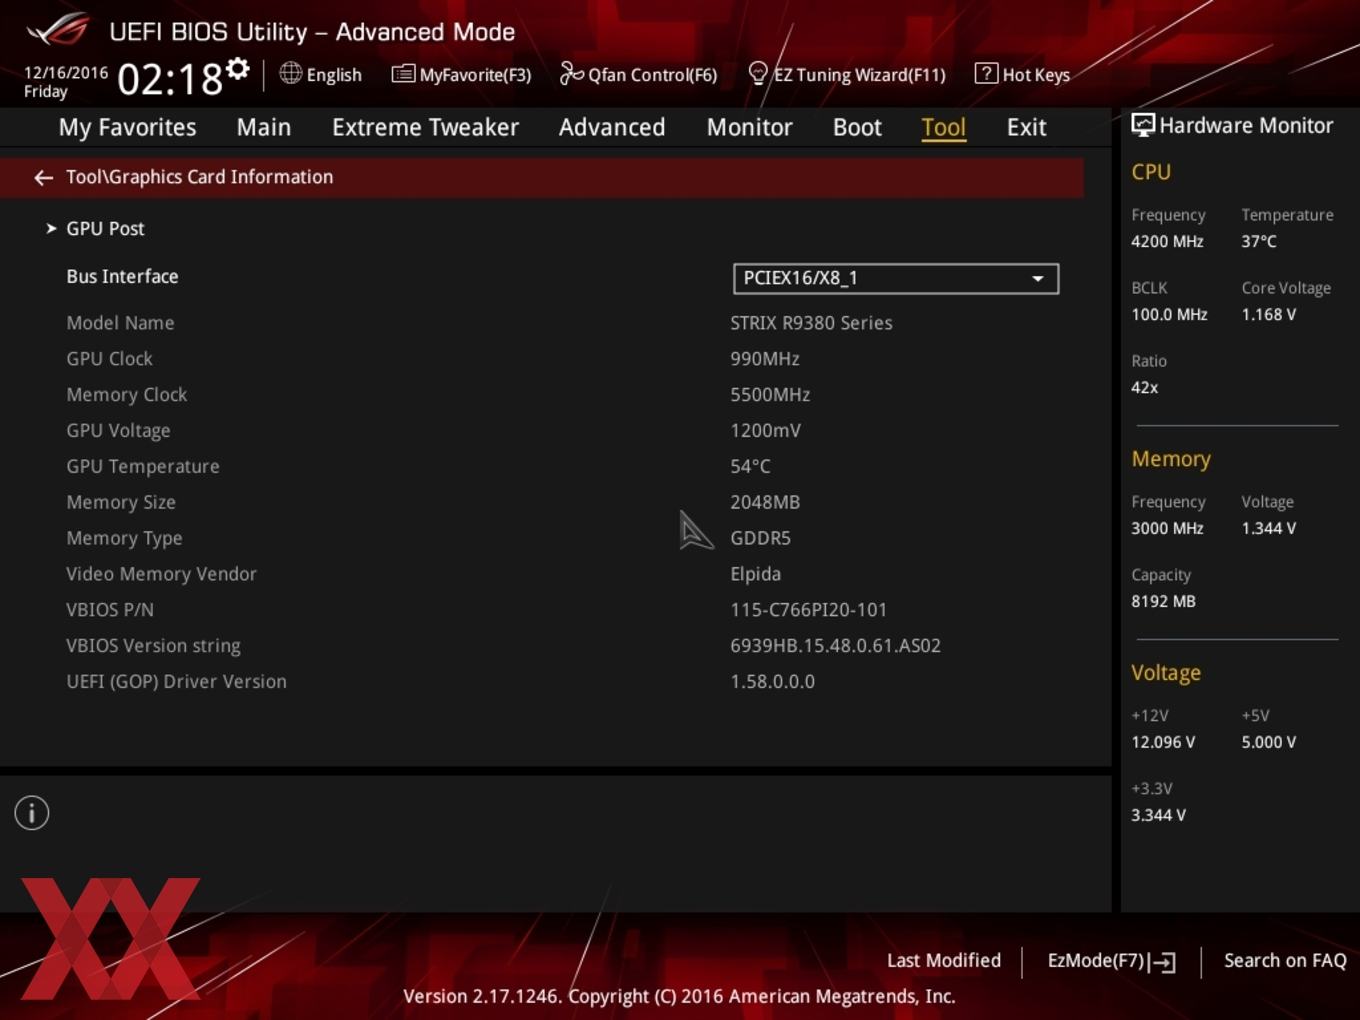Image resolution: width=1360 pixels, height=1020 pixels.
Task: Click the GPU Post label
Action: (105, 229)
